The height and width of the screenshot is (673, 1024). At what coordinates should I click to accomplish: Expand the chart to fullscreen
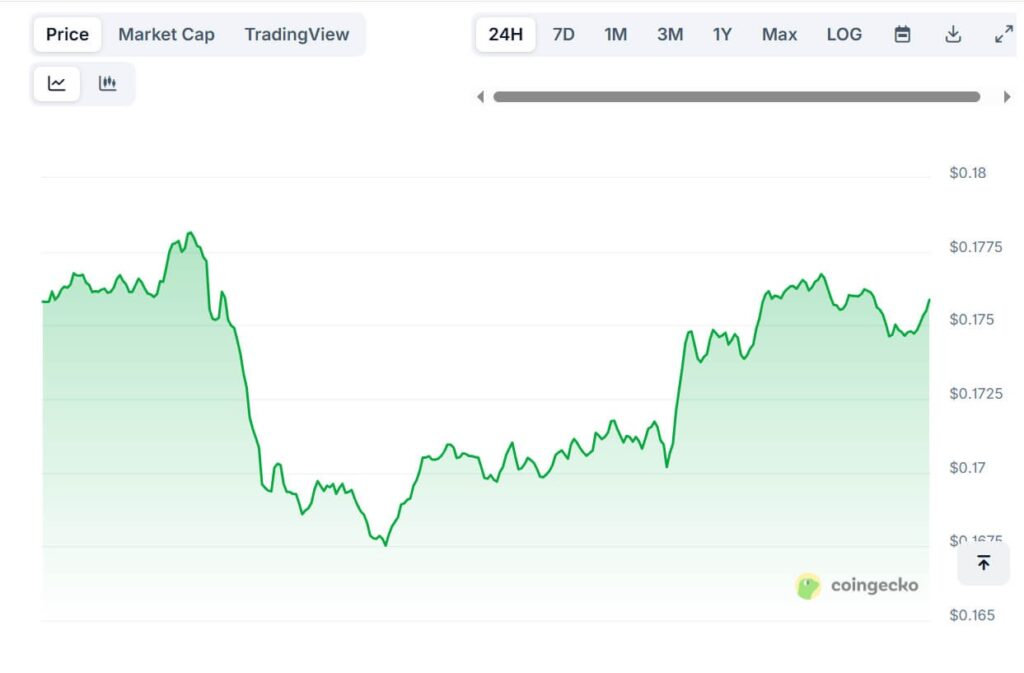1002,33
